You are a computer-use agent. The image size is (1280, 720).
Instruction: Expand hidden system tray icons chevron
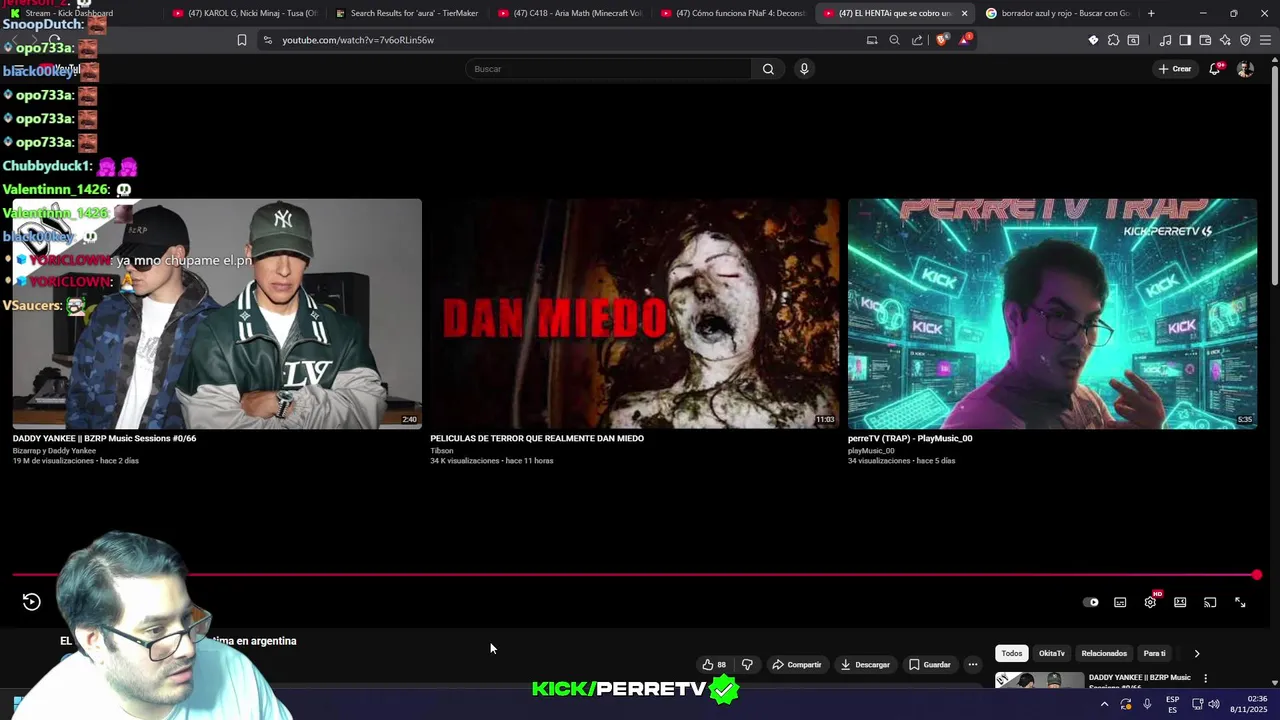1104,704
